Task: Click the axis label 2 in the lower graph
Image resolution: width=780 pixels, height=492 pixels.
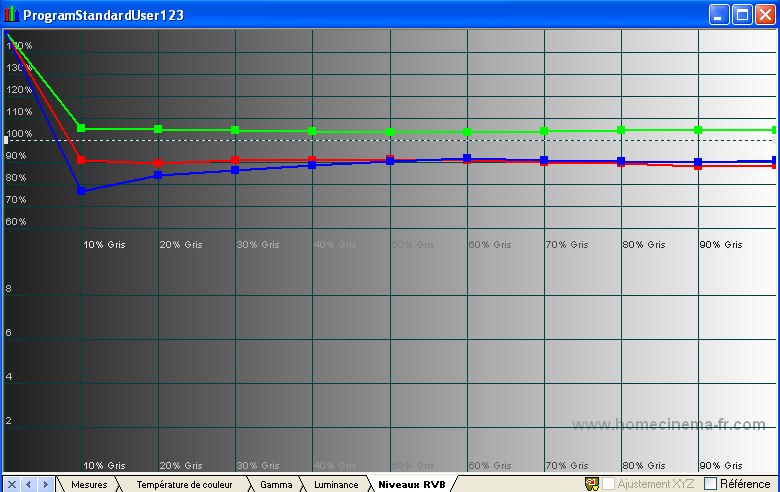Action: point(8,421)
